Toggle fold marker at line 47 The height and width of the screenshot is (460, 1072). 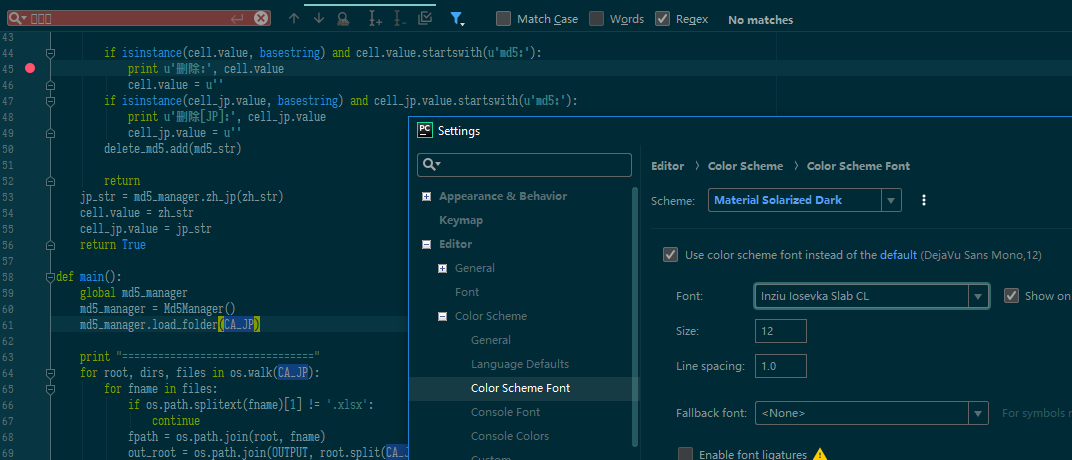pyautogui.click(x=50, y=100)
